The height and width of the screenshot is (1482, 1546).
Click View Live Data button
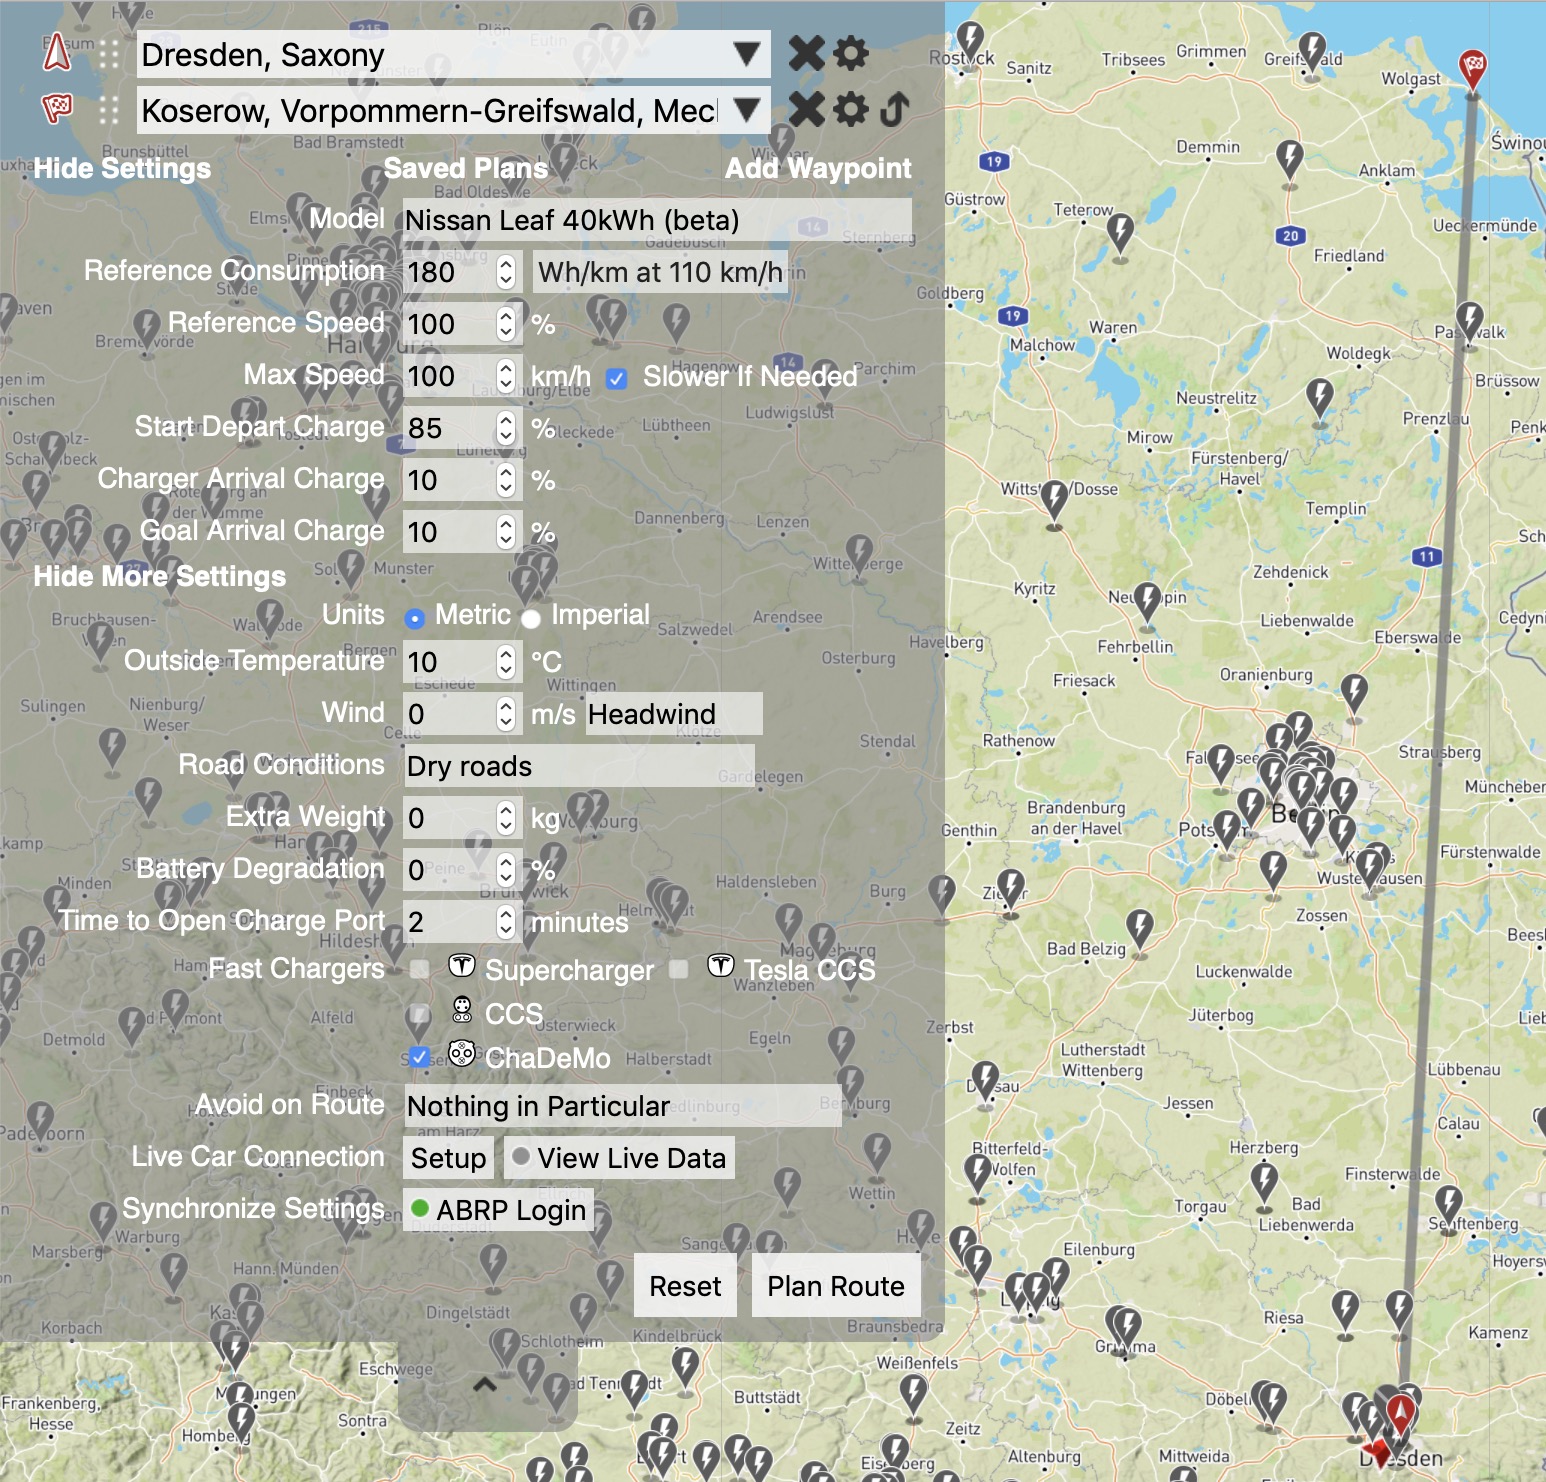(x=619, y=1158)
